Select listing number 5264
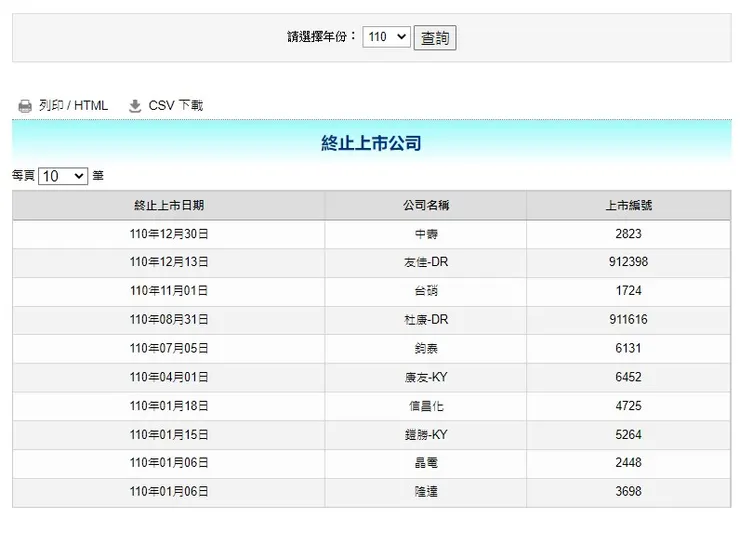This screenshot has height=533, width=740. pyautogui.click(x=629, y=434)
